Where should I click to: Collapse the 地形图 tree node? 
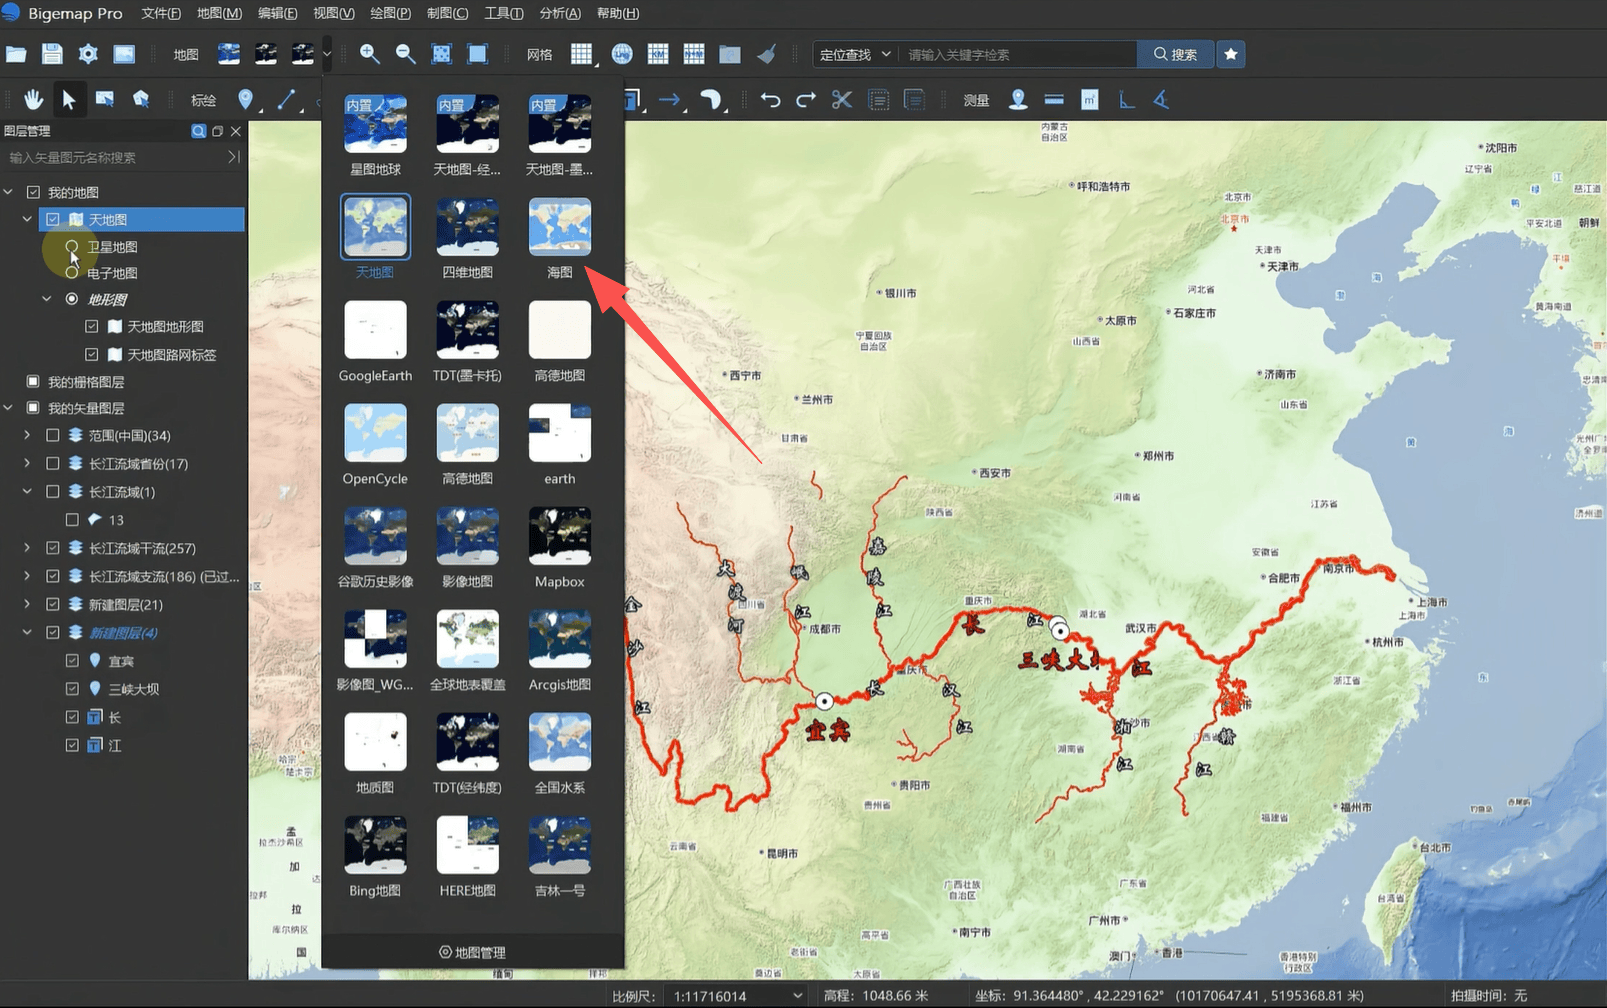click(47, 299)
